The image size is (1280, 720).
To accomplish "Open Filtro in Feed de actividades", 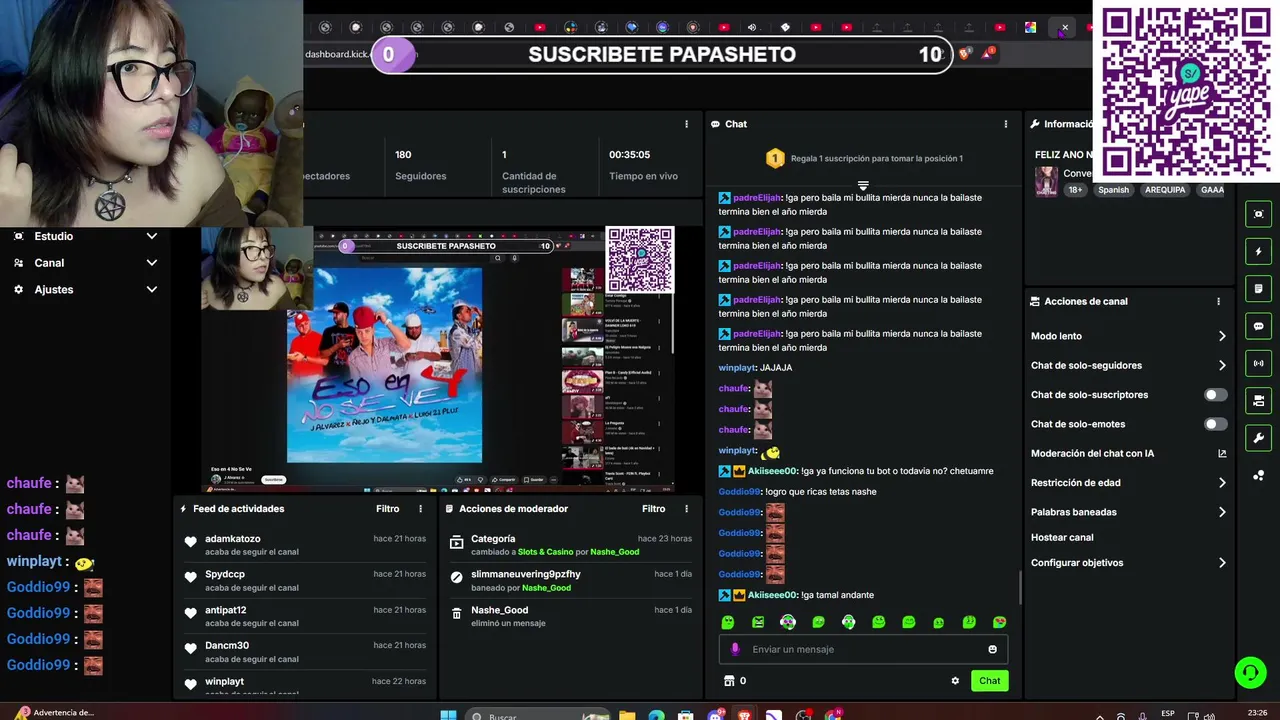I will [x=387, y=509].
